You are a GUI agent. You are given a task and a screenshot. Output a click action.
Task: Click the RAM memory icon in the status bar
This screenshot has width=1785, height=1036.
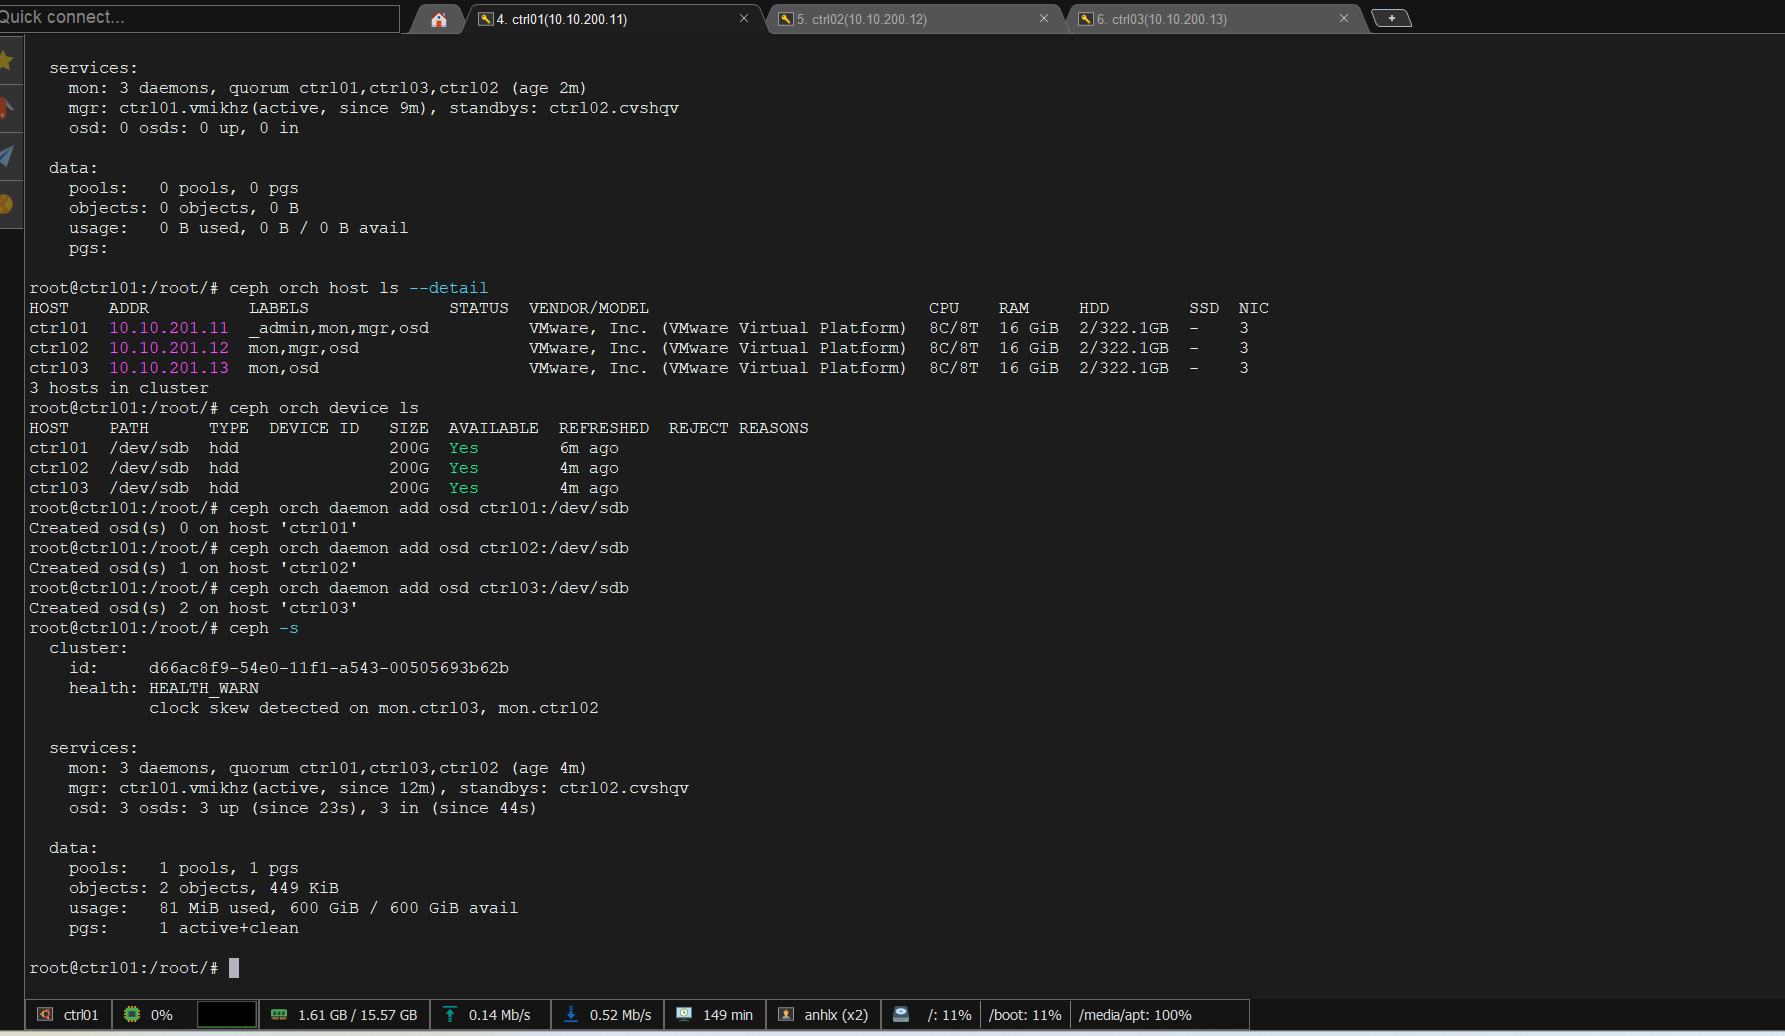[x=279, y=1014]
